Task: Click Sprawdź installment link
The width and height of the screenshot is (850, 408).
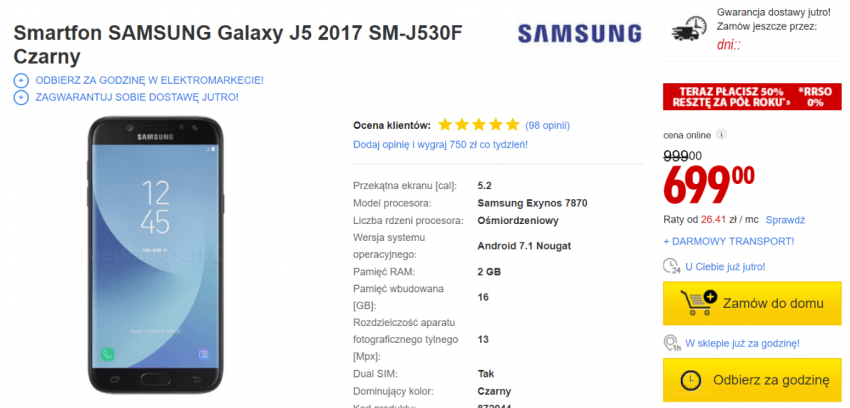Action: (x=785, y=220)
